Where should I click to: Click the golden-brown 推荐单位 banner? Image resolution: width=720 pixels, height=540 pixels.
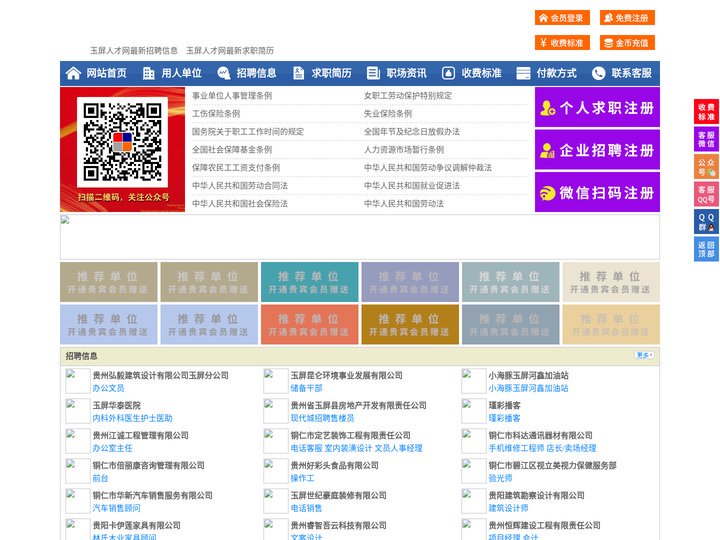tap(410, 324)
